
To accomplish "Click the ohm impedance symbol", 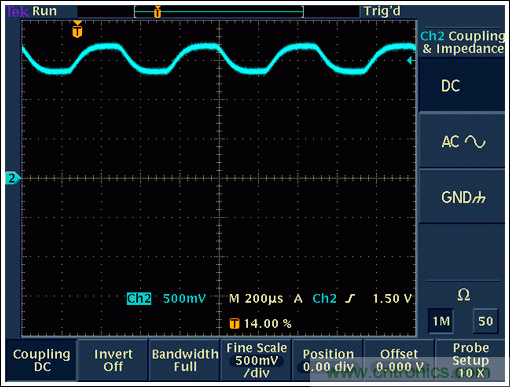I will click(x=464, y=295).
